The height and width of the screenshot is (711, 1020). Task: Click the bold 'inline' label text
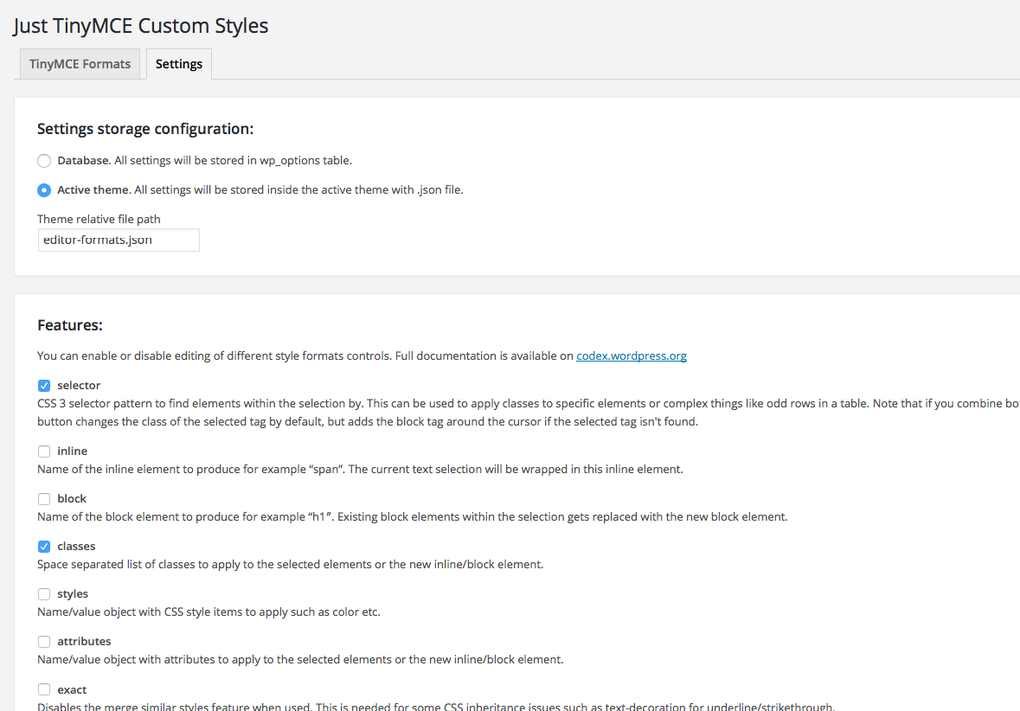pyautogui.click(x=72, y=452)
